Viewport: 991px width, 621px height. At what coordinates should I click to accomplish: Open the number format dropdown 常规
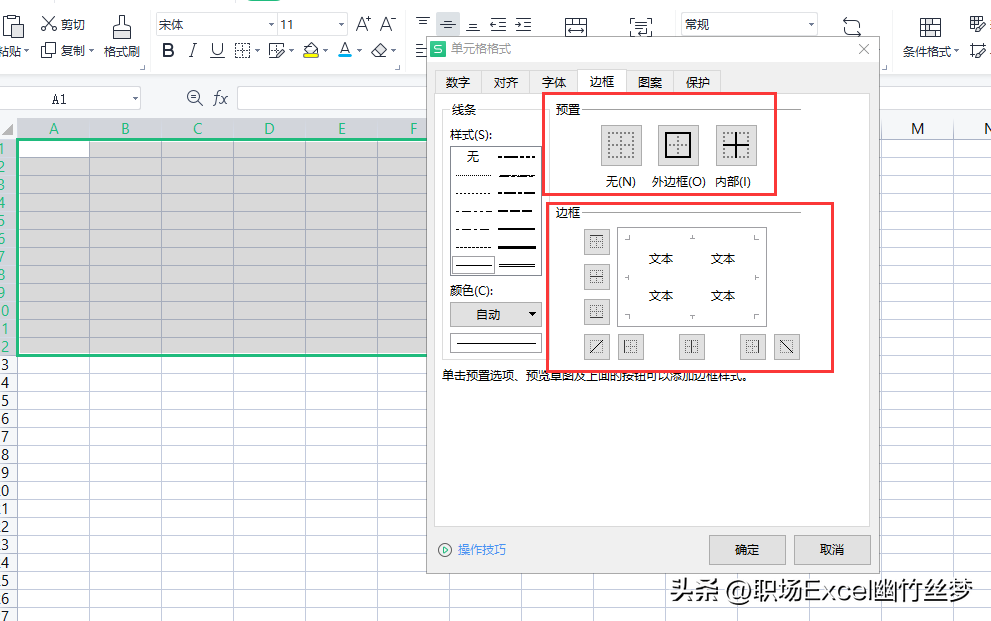(811, 25)
